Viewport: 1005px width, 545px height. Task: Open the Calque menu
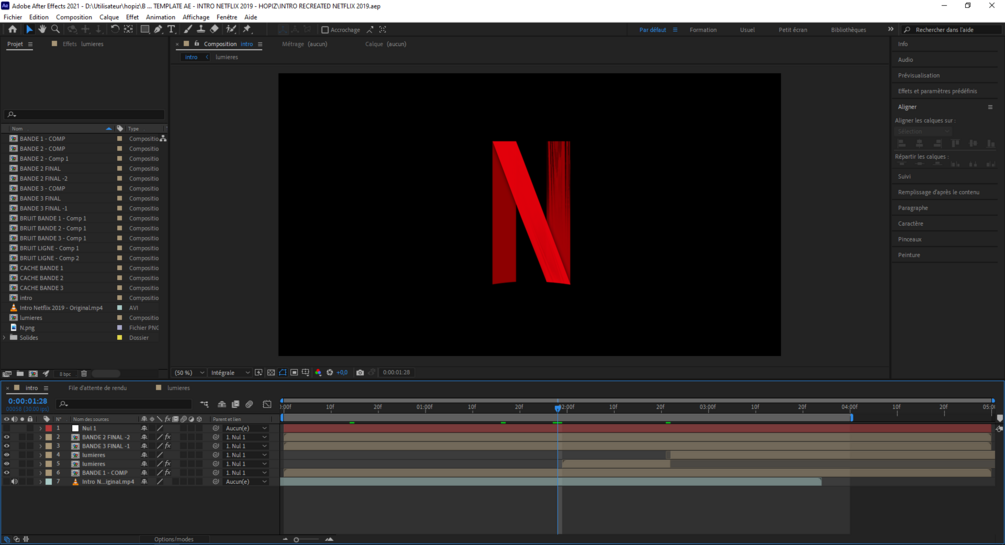109,17
